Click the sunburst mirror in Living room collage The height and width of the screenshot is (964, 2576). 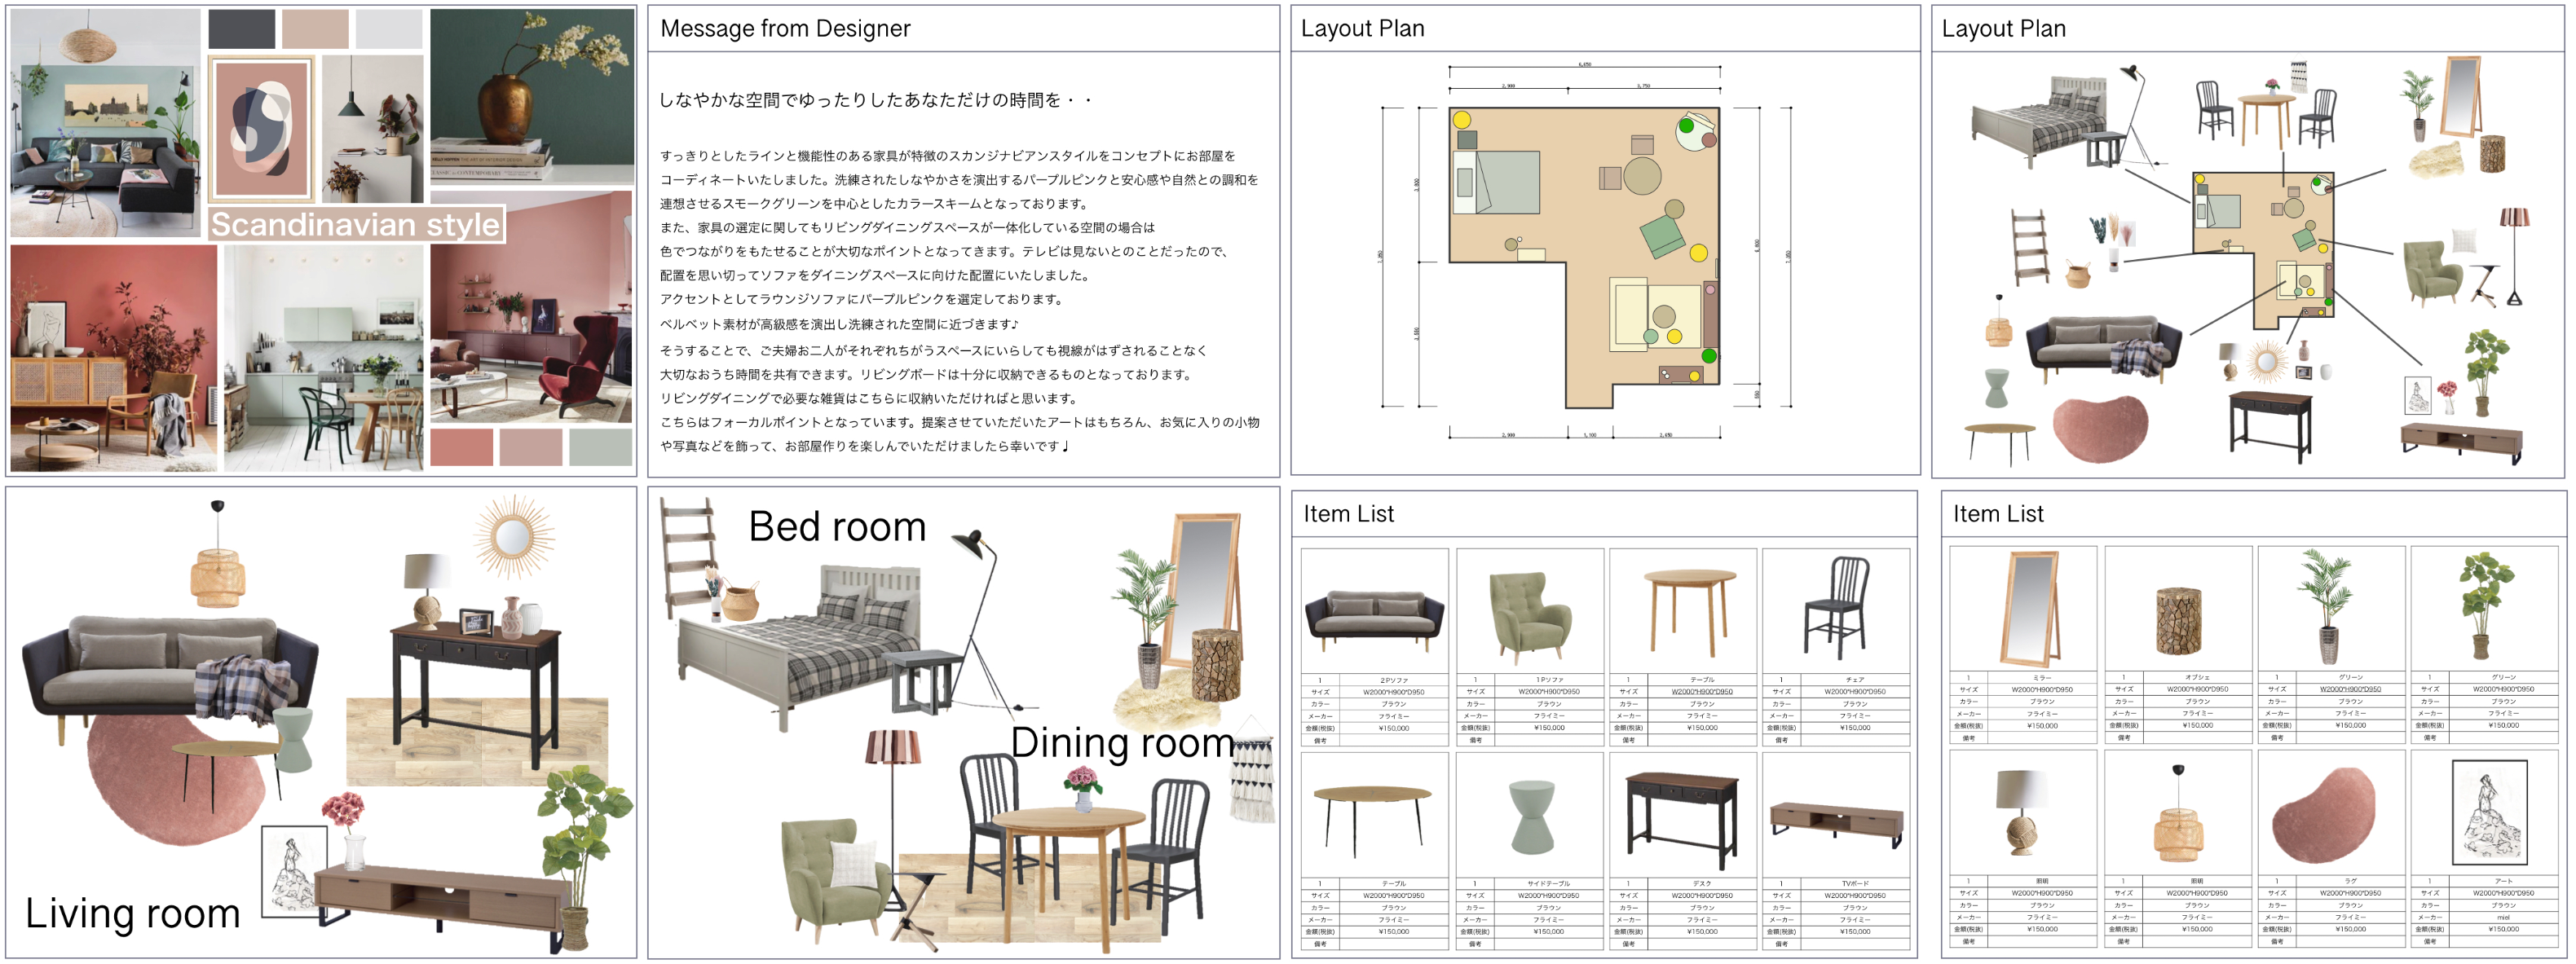513,537
